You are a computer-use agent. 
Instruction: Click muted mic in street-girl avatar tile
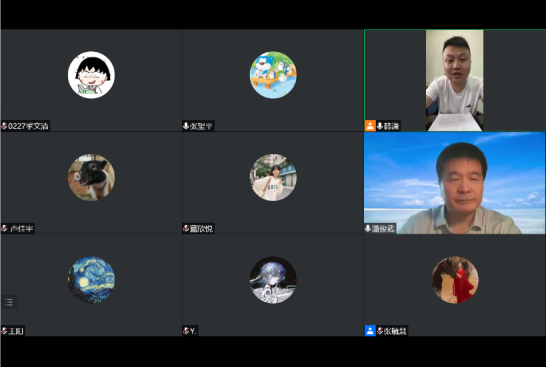pos(186,229)
